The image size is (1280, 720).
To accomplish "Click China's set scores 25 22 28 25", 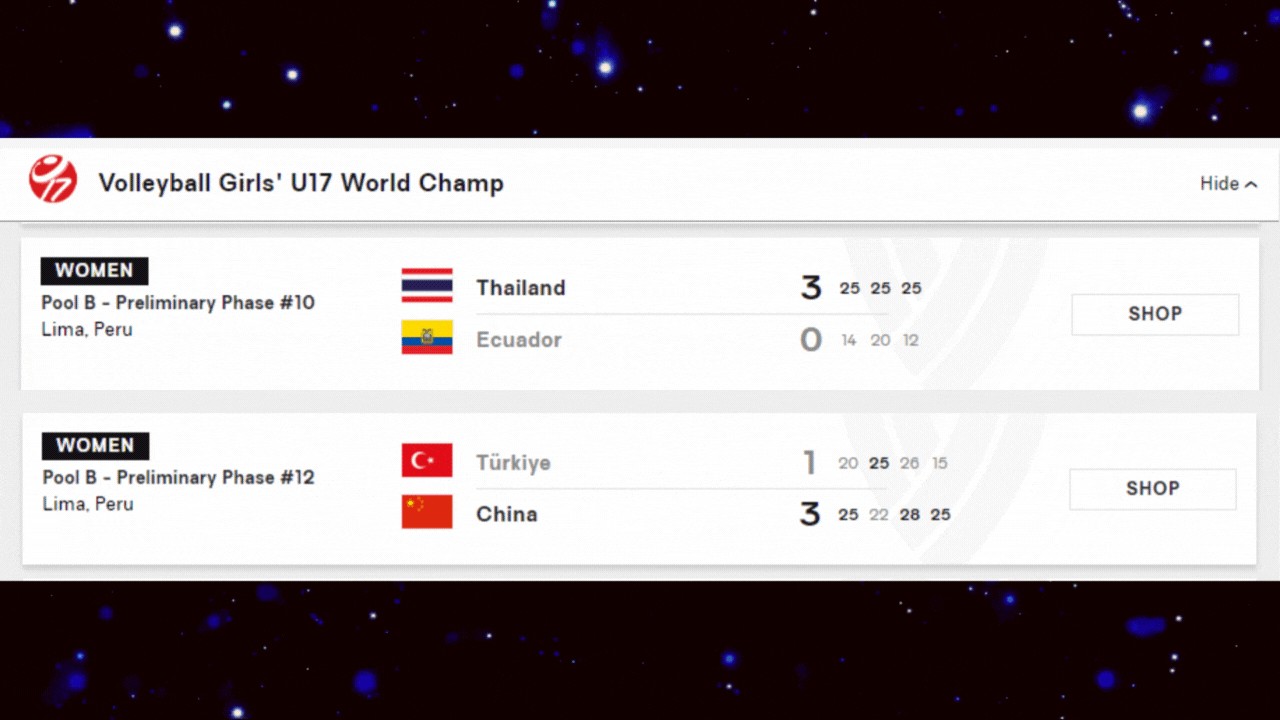I will [894, 515].
